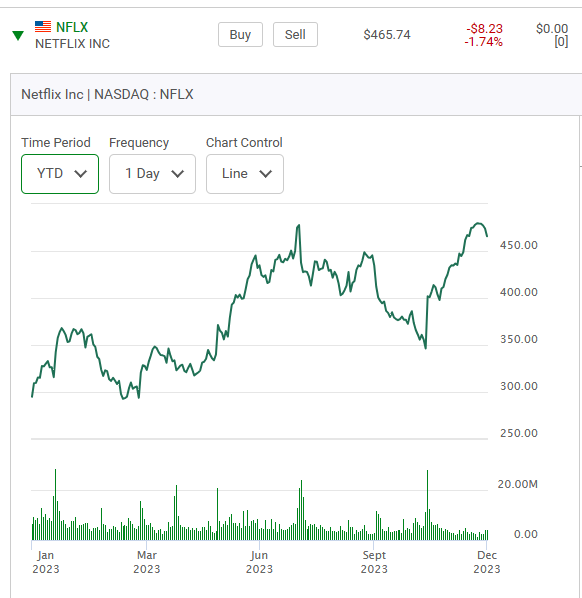The width and height of the screenshot is (582, 598).
Task: Click the Buy button
Action: click(240, 35)
